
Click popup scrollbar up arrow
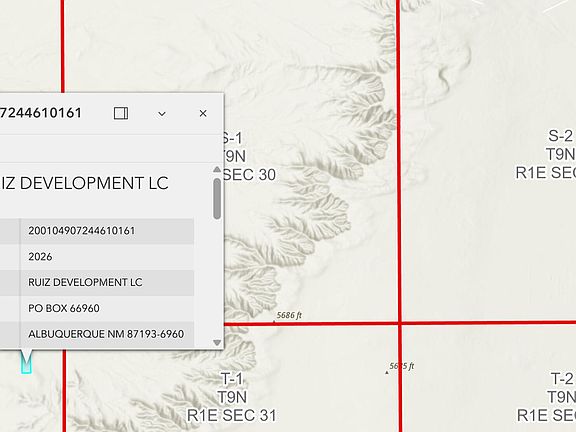click(217, 169)
